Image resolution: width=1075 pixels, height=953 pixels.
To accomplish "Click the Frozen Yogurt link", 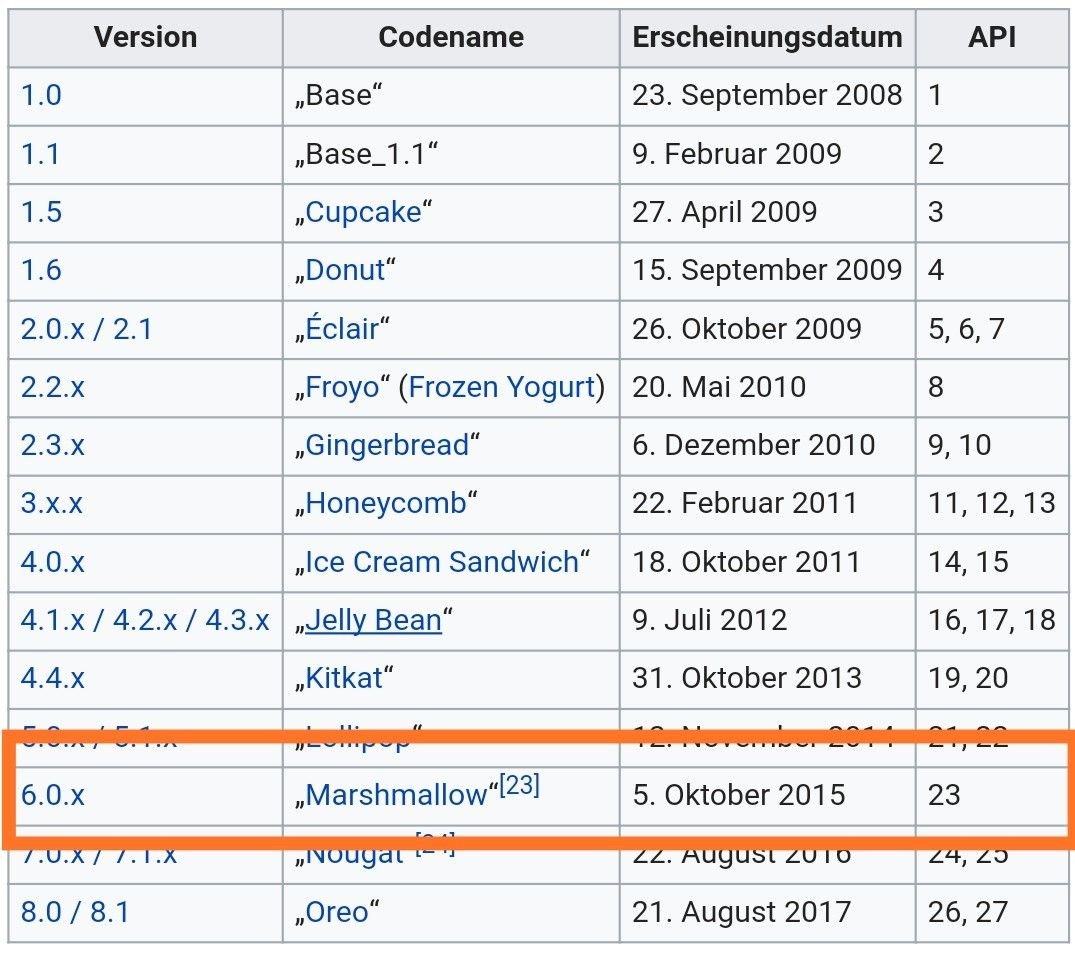I will coord(502,387).
